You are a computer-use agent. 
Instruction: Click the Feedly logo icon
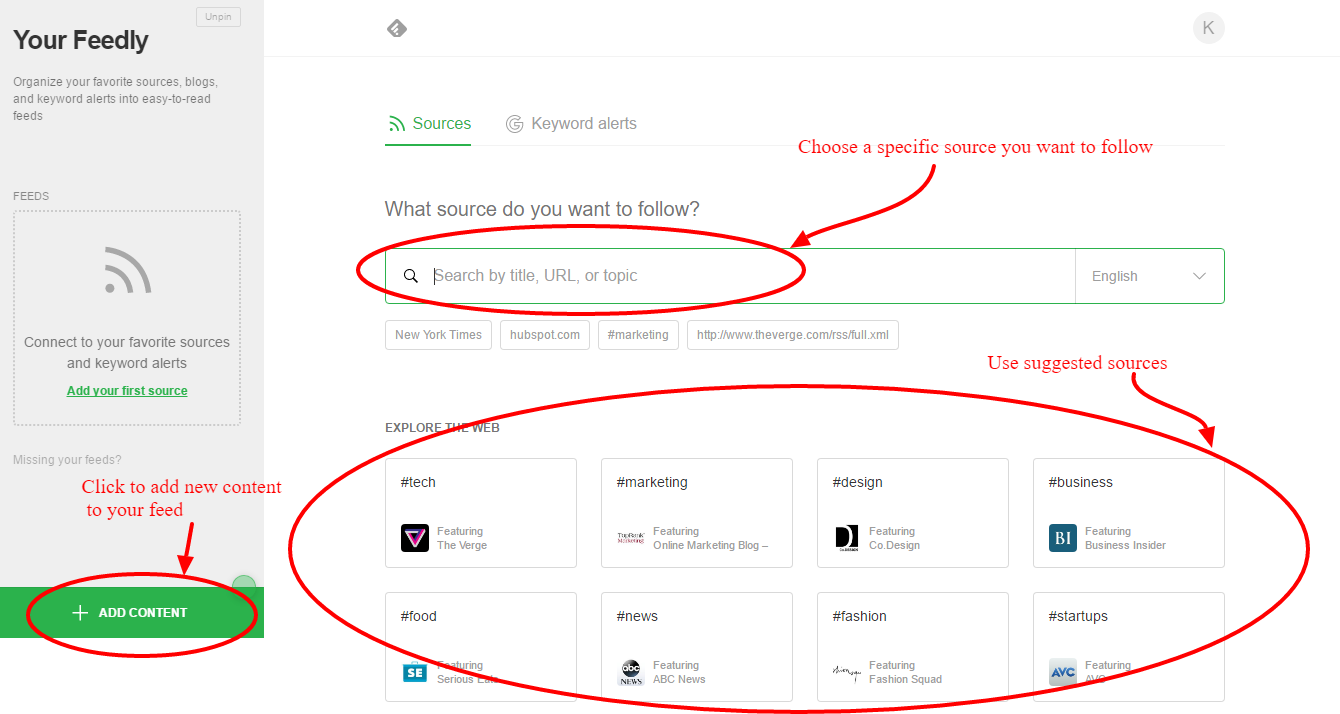tap(397, 28)
